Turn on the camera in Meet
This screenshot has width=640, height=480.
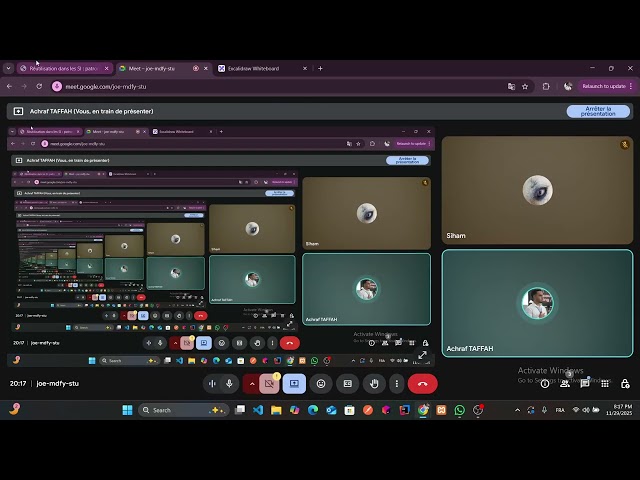click(269, 383)
